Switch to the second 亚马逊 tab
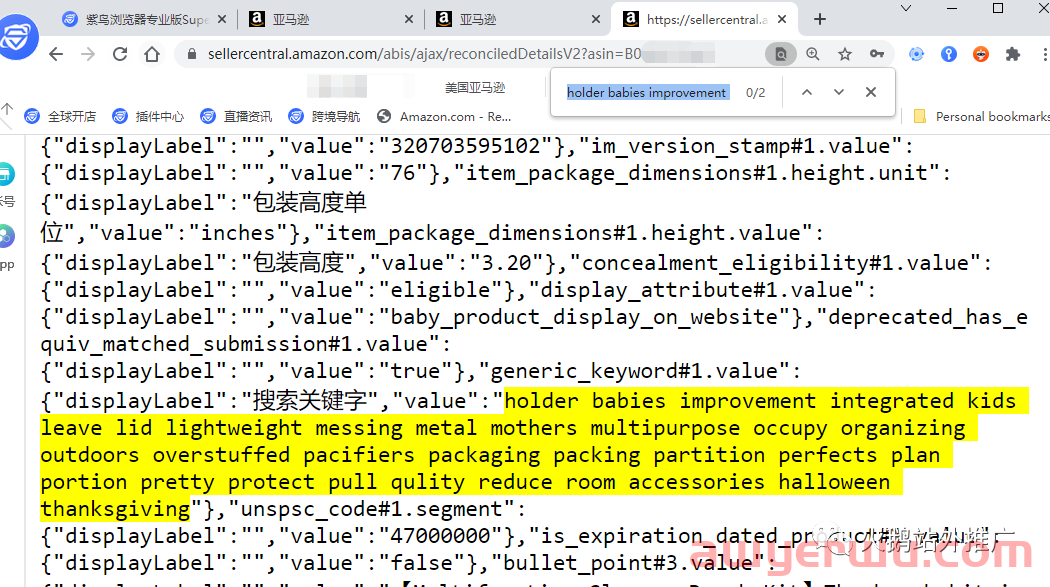Screen dimensions: 1050x587 coord(518,19)
